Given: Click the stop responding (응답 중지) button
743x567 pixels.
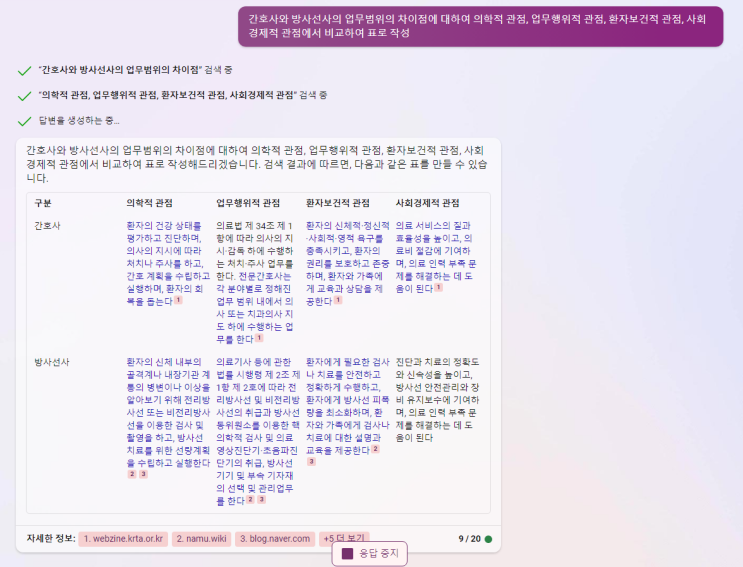Looking at the screenshot, I should (370, 553).
